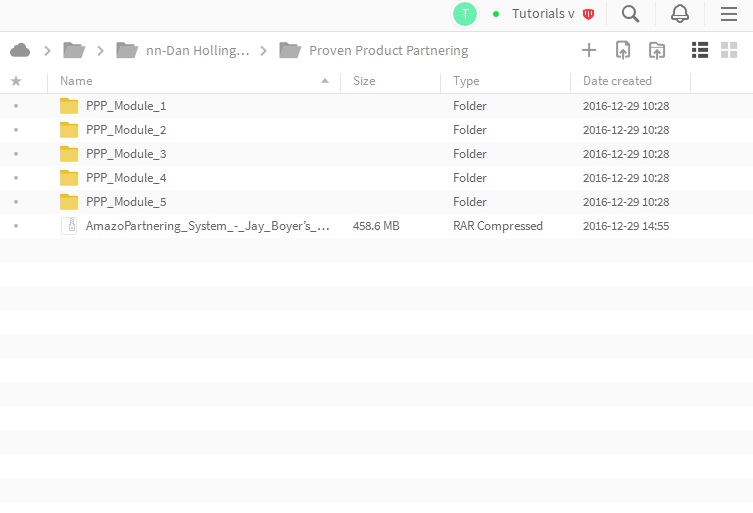This screenshot has width=753, height=513.
Task: Open the hamburger main menu
Action: coord(729,14)
